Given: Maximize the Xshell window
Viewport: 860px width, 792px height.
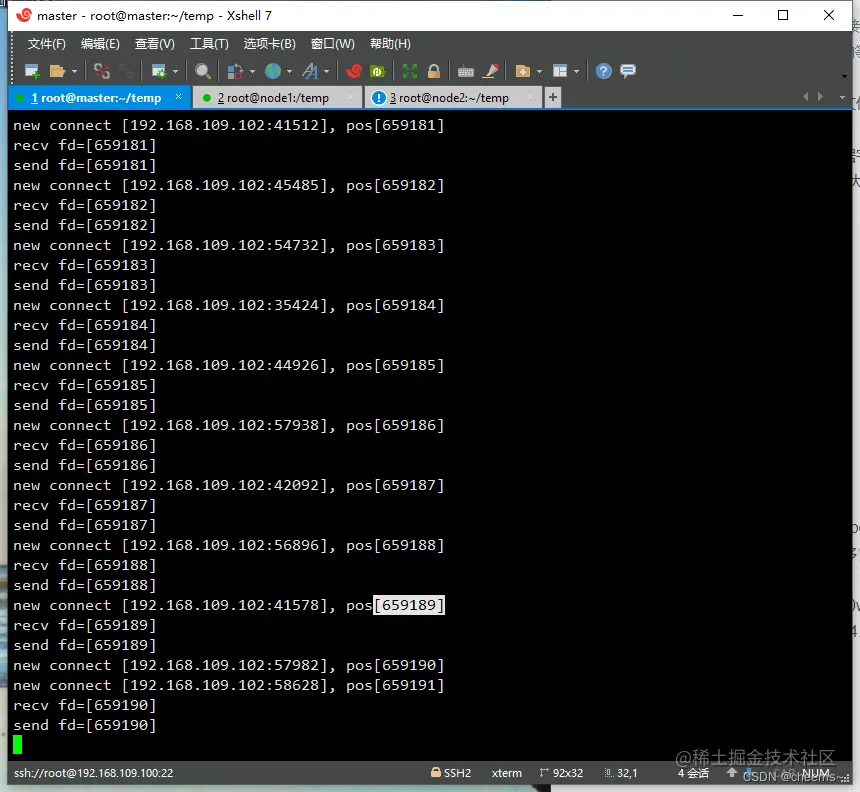Looking at the screenshot, I should coord(783,15).
